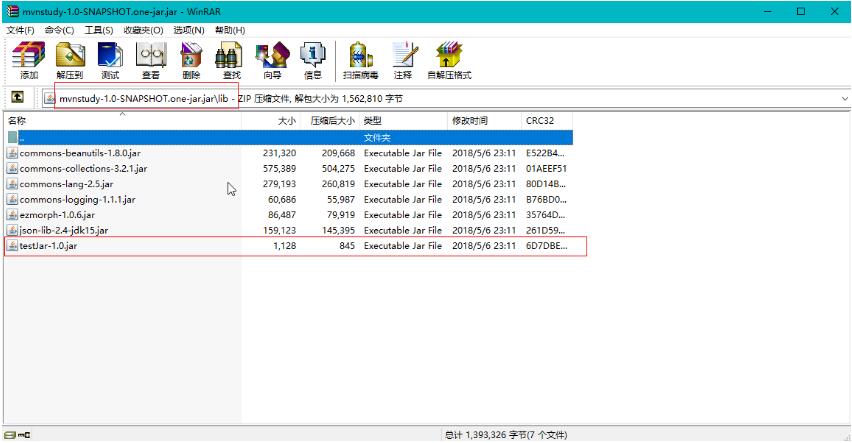This screenshot has width=852, height=443.
Task: Select the testJar-1.0.jar file name
Action: (x=48, y=246)
